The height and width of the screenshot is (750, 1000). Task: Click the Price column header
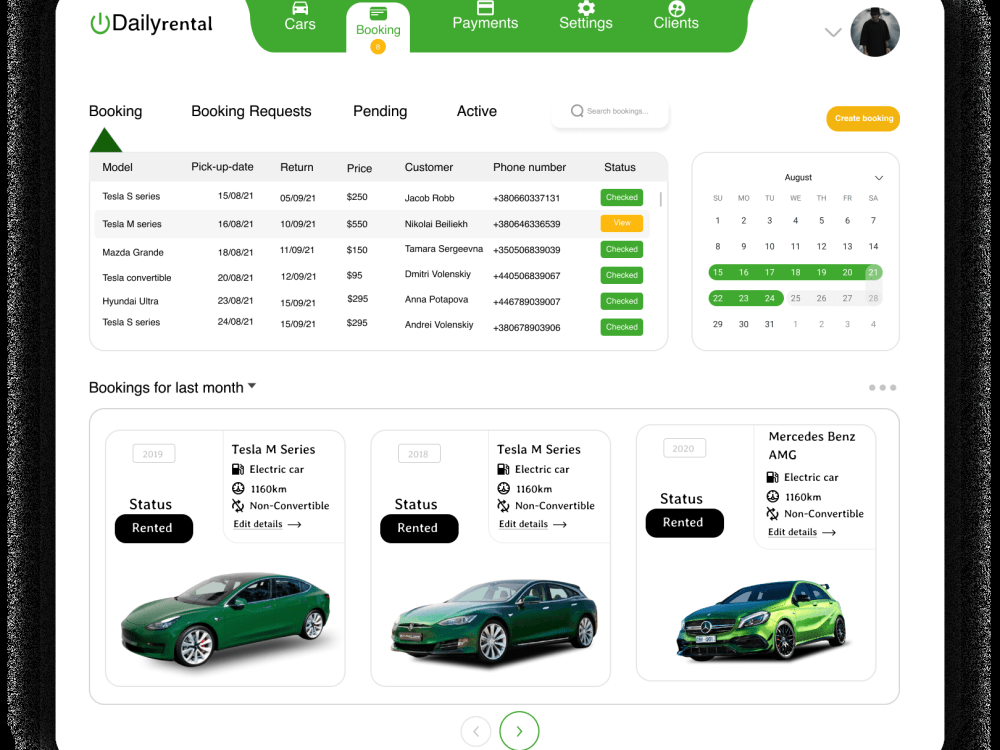coord(359,168)
